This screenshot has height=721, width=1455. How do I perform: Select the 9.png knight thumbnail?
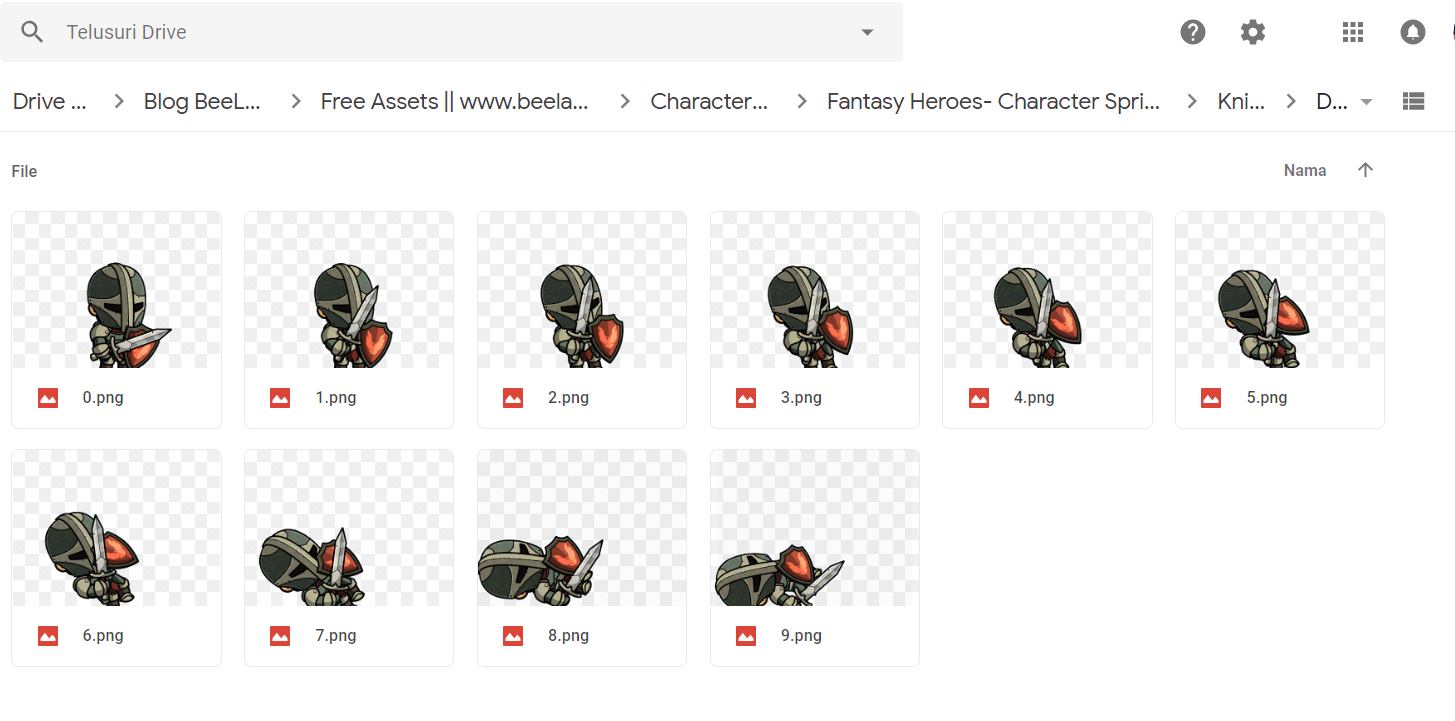coord(815,528)
